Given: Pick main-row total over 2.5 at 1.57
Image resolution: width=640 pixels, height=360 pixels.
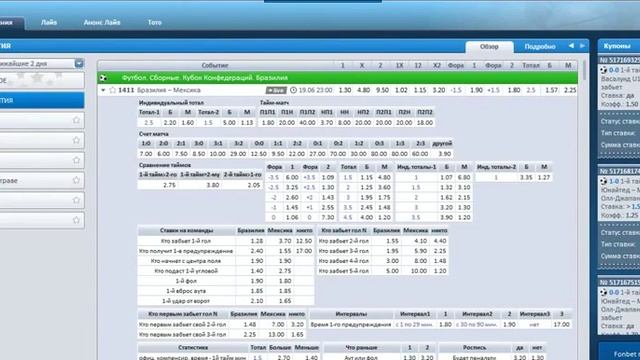Looking at the screenshot, I should point(551,90).
